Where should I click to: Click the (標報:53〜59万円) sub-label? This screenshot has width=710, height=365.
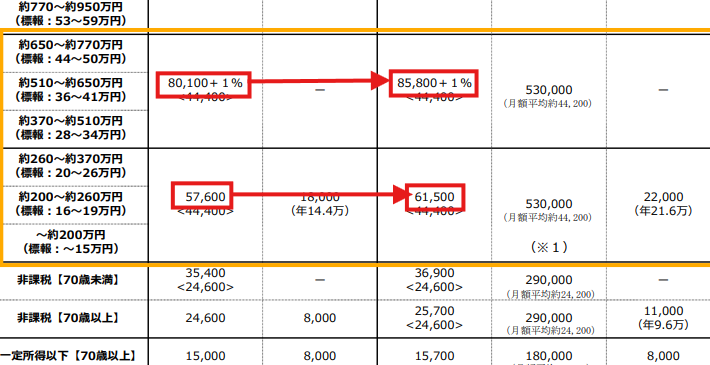(x=71, y=21)
